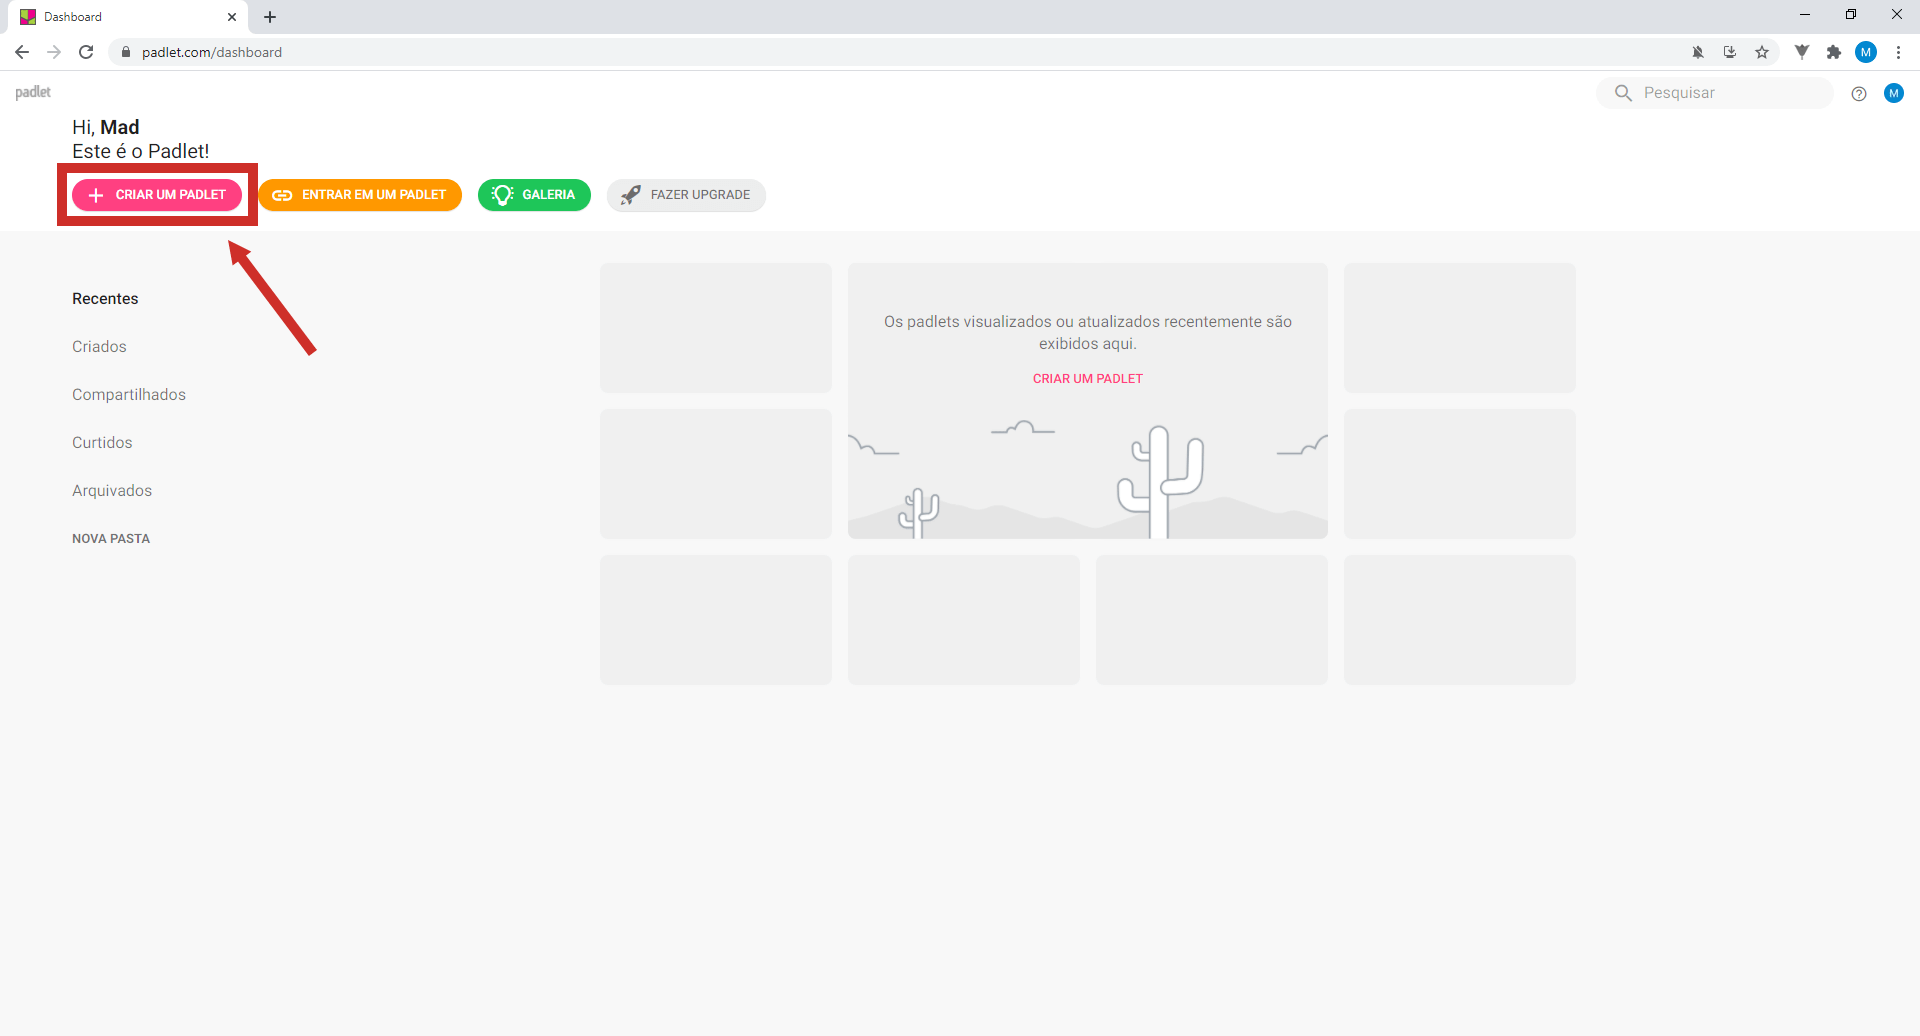This screenshot has height=1036, width=1920.
Task: Click the muted notifications bell icon
Action: coord(1698,52)
